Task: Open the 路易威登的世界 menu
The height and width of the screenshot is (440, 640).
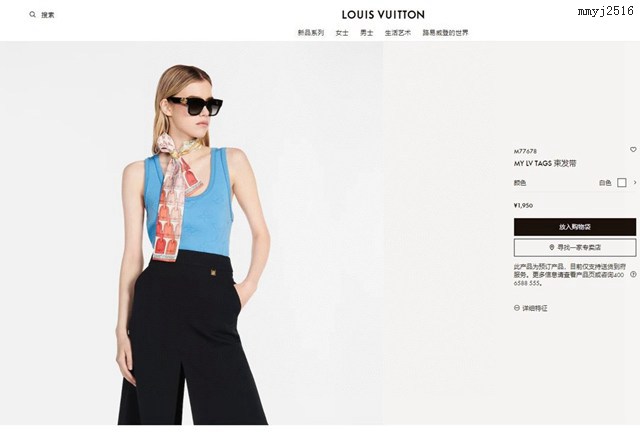Action: click(445, 33)
